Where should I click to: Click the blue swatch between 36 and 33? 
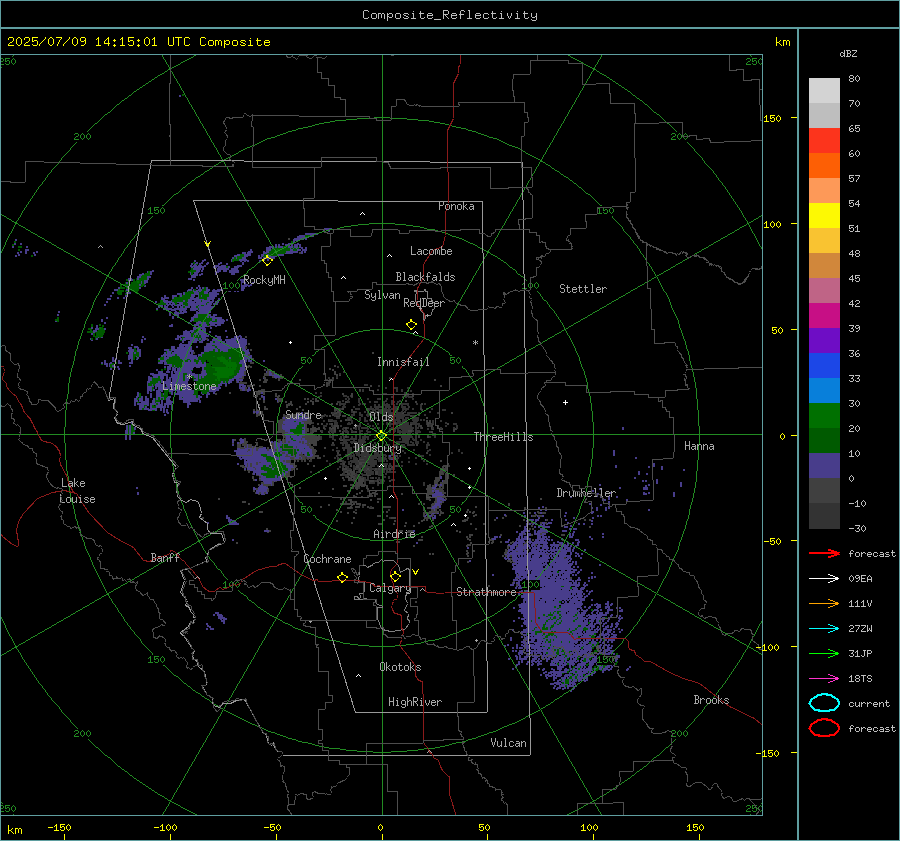click(x=824, y=365)
